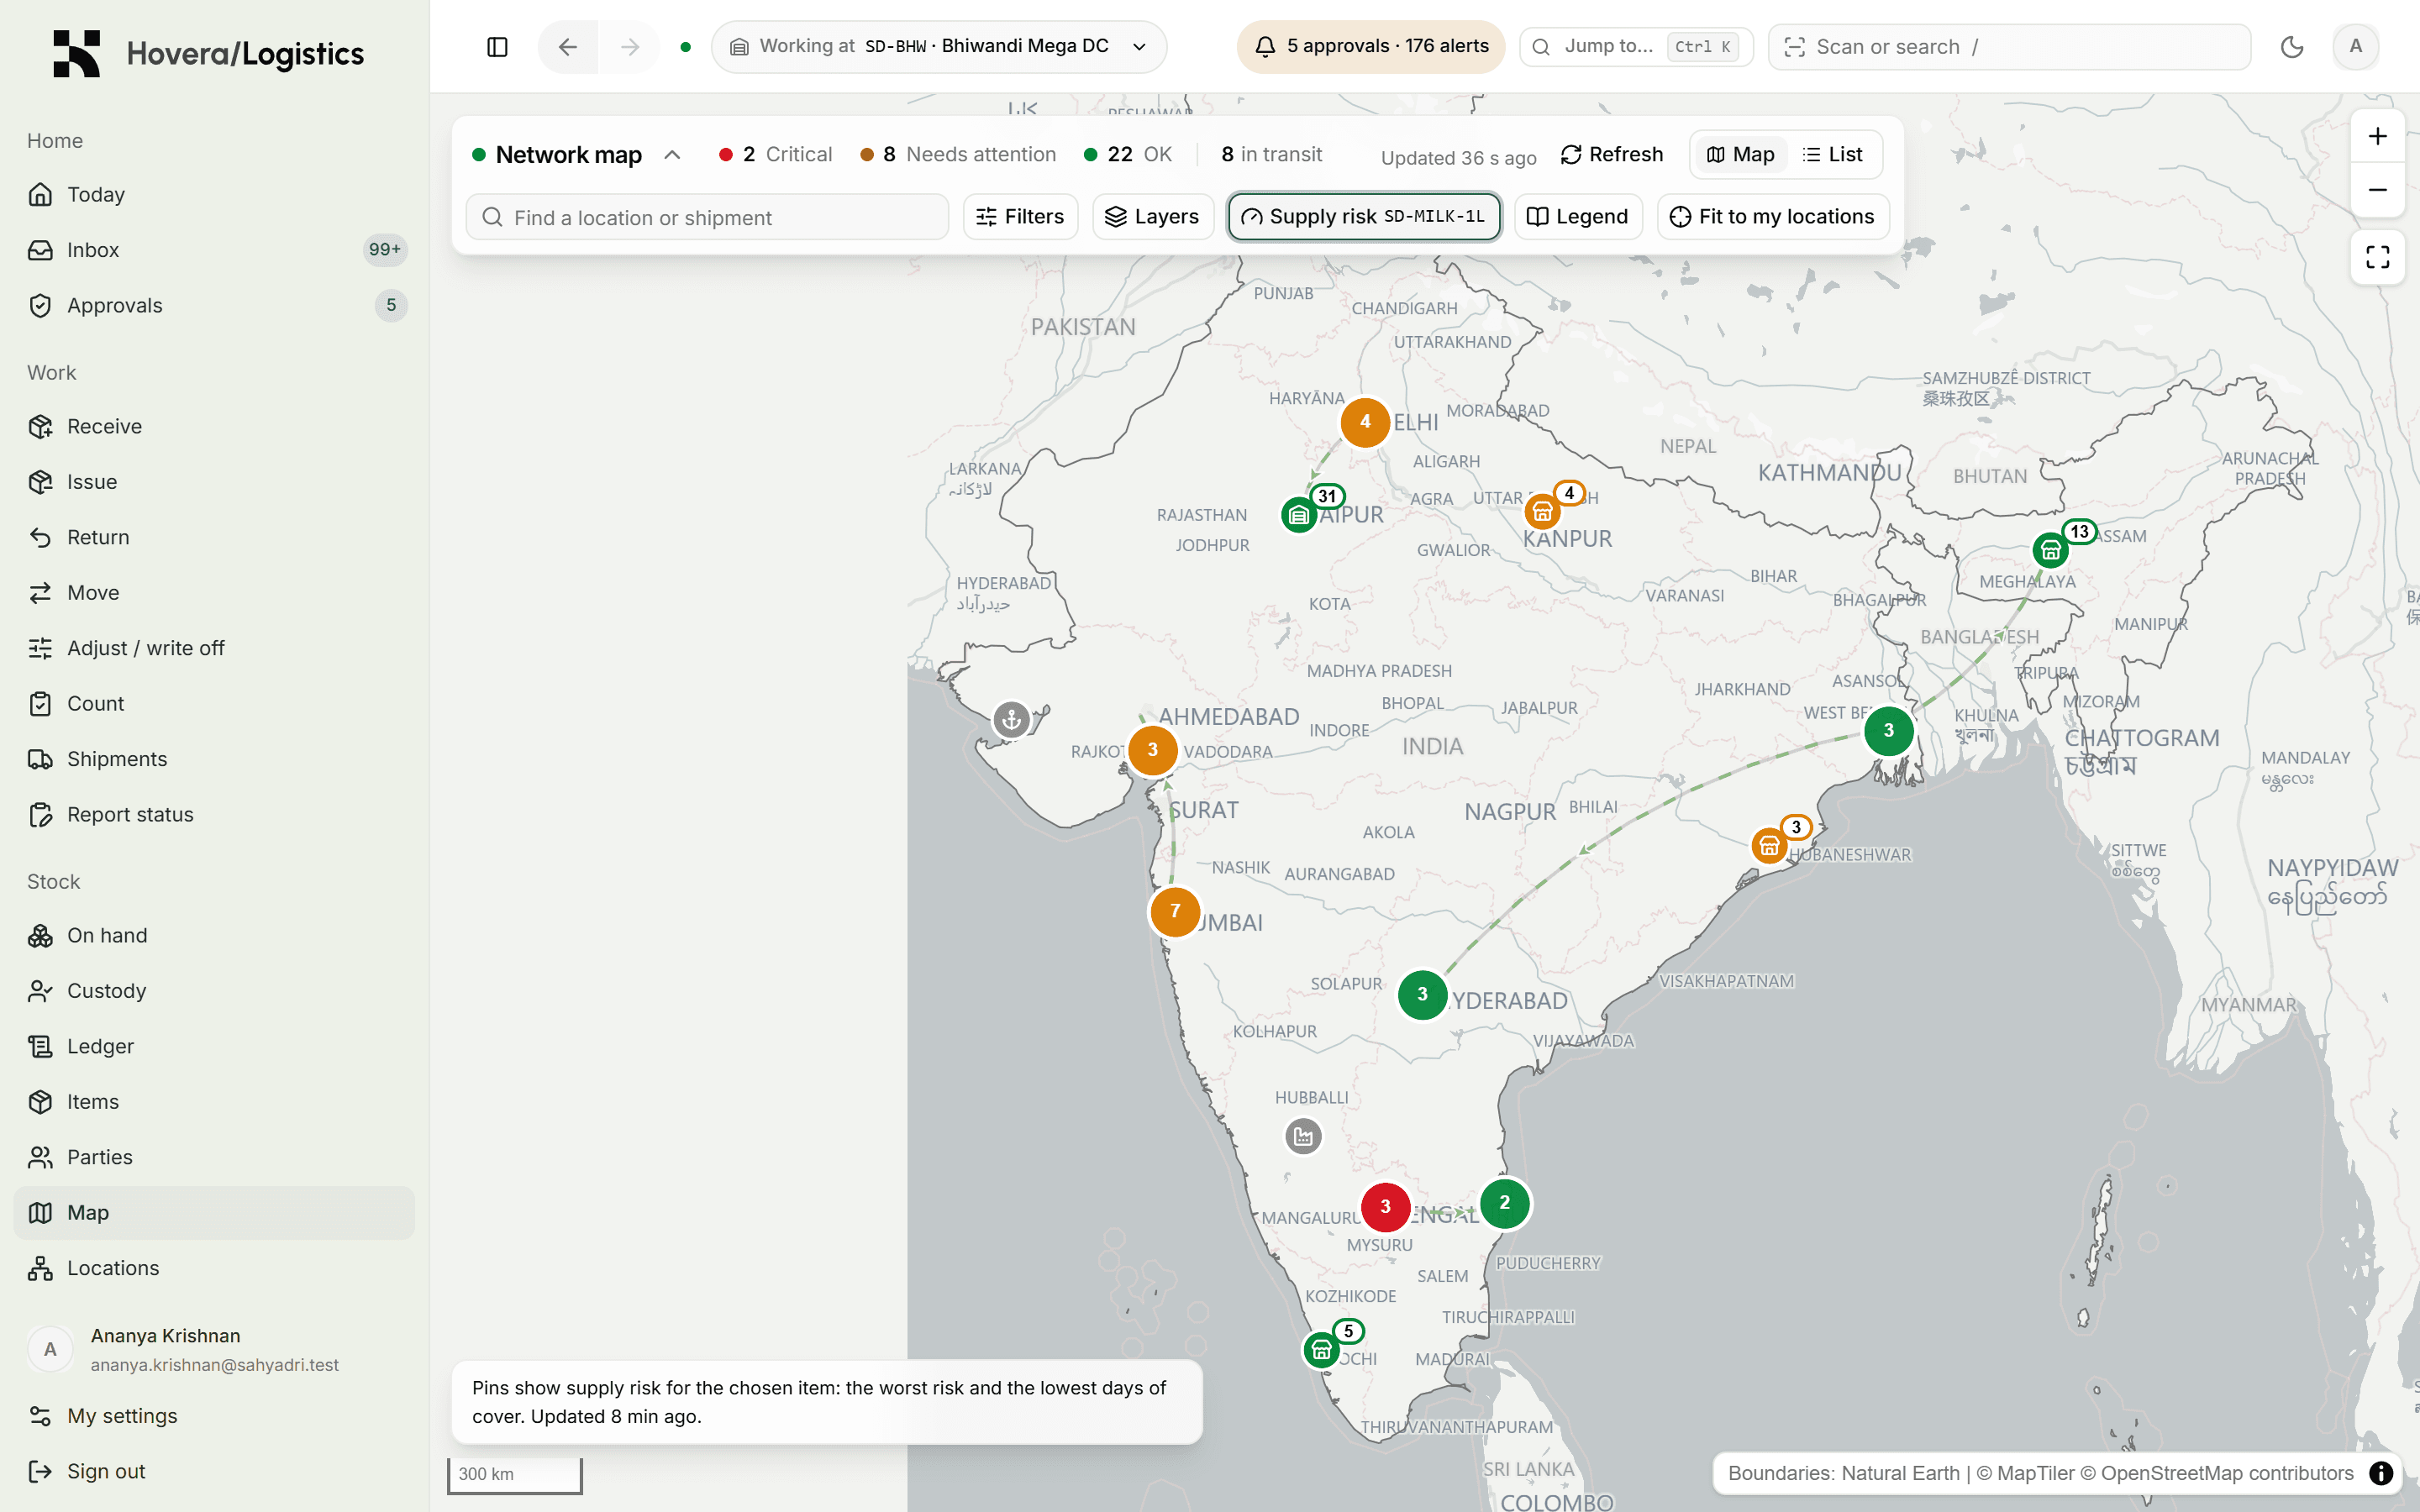The width and height of the screenshot is (2420, 1512).
Task: Expand the Delhi cluster of 4
Action: [1365, 422]
